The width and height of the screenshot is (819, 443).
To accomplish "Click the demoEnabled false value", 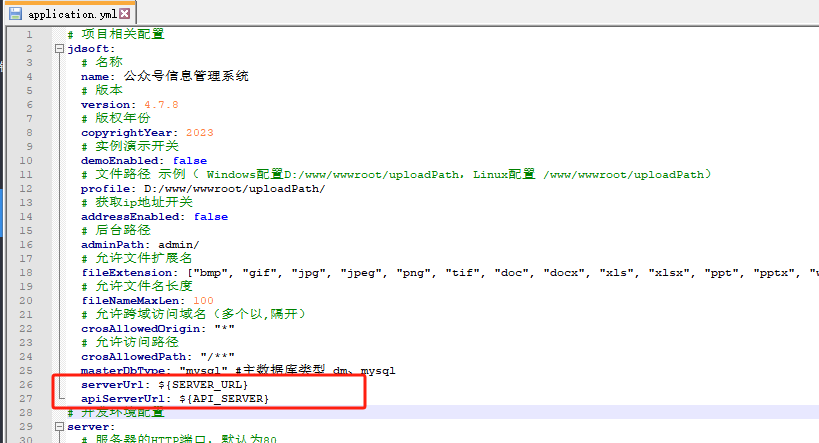I will click(190, 160).
